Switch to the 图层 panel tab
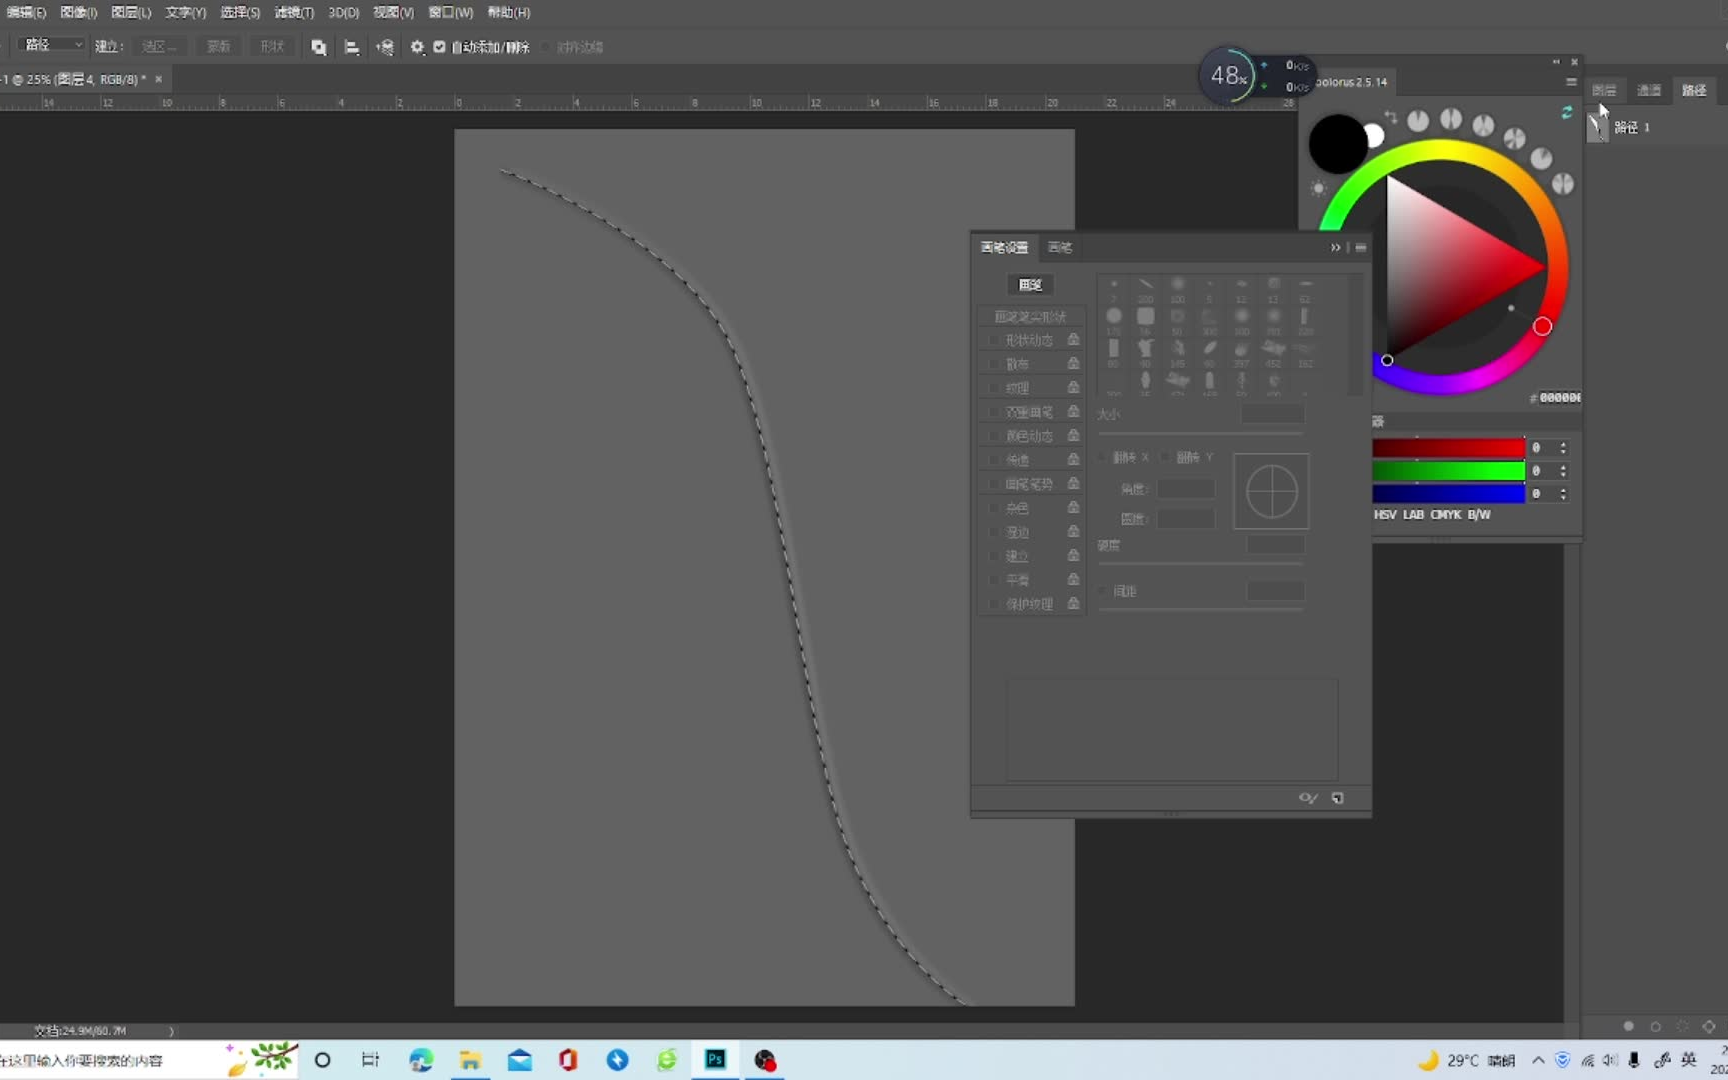1728x1080 pixels. pos(1604,90)
